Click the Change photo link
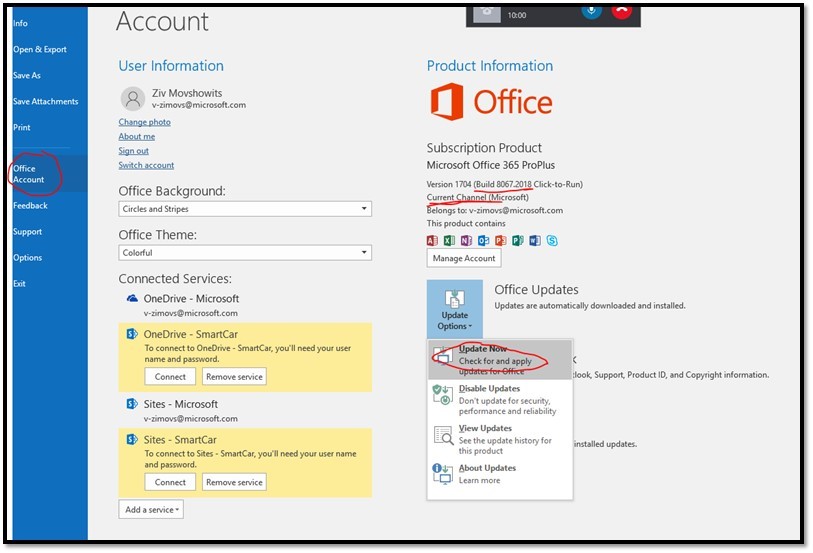Viewport: 813px width, 553px height. 144,122
